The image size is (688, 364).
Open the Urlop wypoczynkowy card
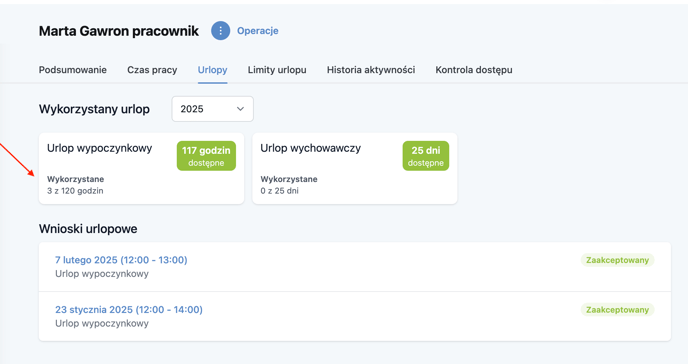(x=141, y=168)
